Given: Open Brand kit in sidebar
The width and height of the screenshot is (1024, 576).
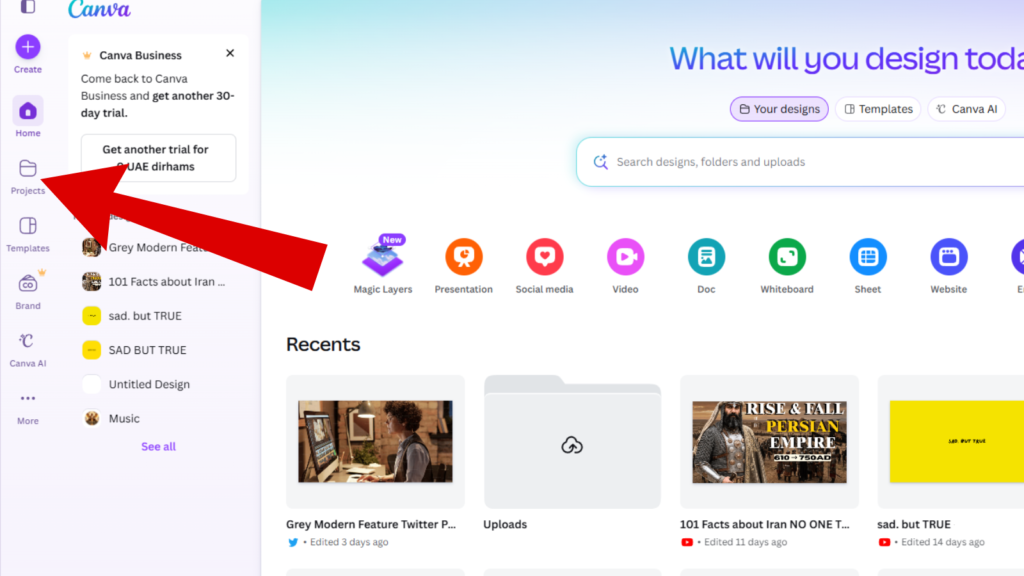Looking at the screenshot, I should click(28, 285).
